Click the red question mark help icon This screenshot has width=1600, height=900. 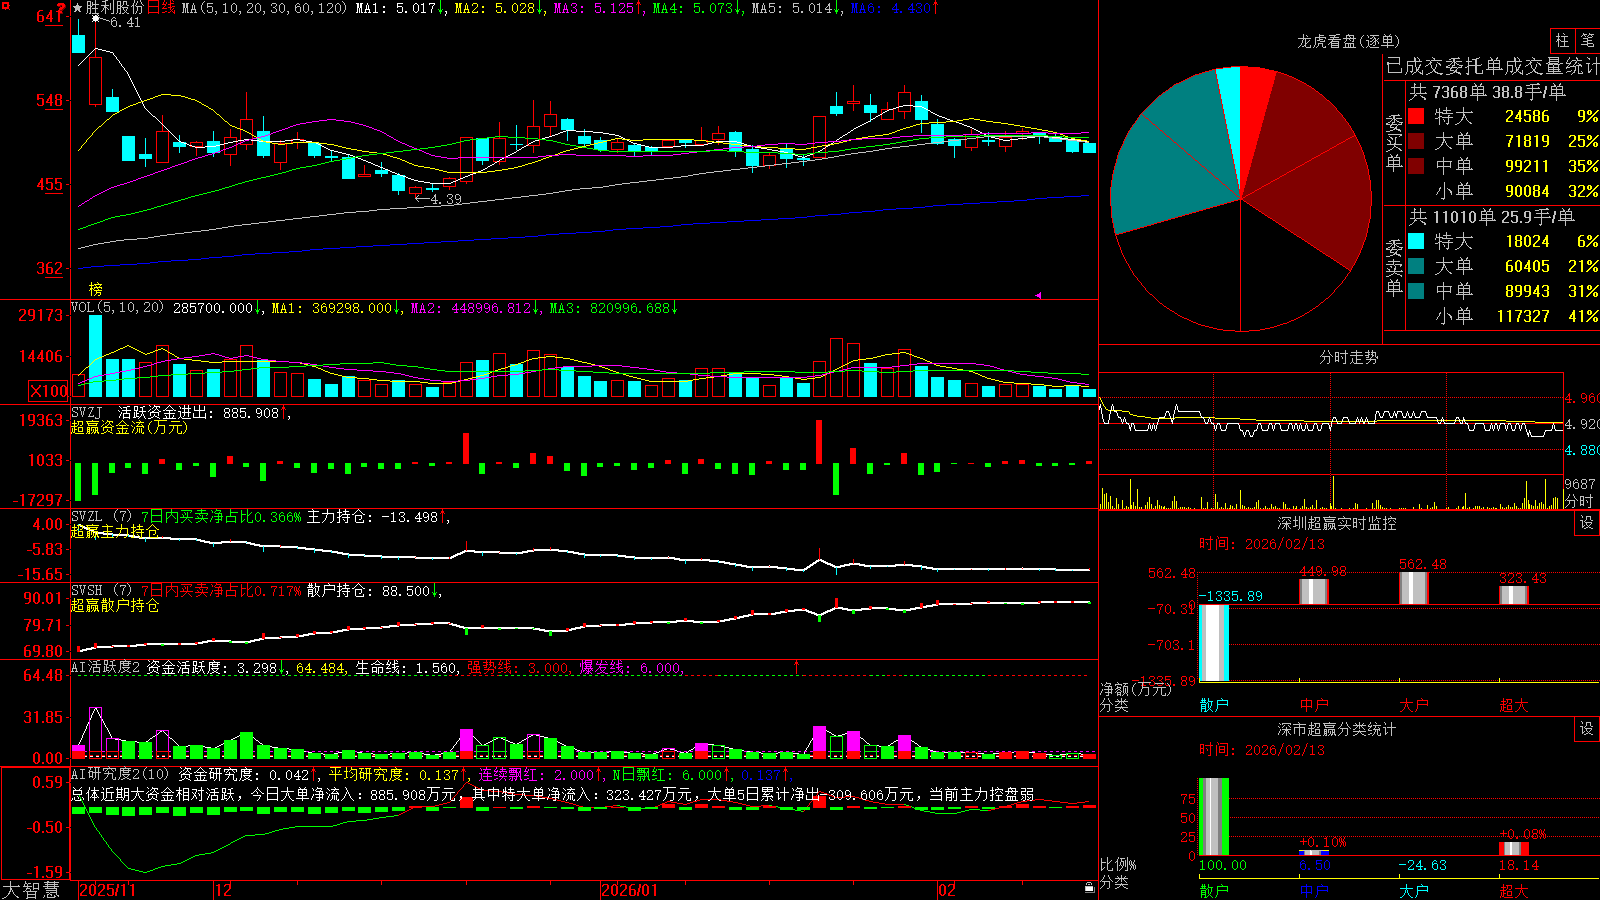coord(62,9)
